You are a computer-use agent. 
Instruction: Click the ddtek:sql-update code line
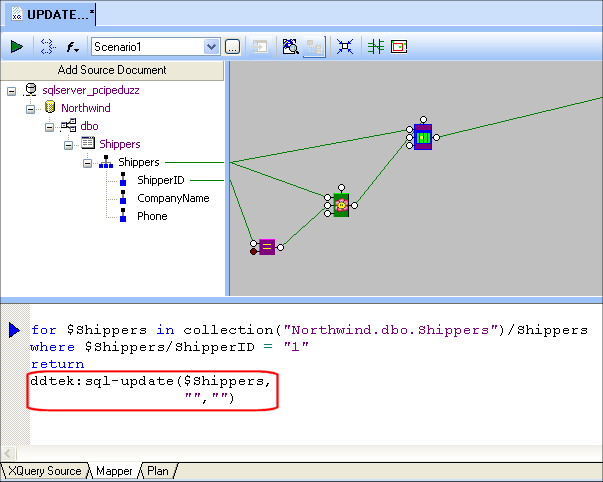151,381
